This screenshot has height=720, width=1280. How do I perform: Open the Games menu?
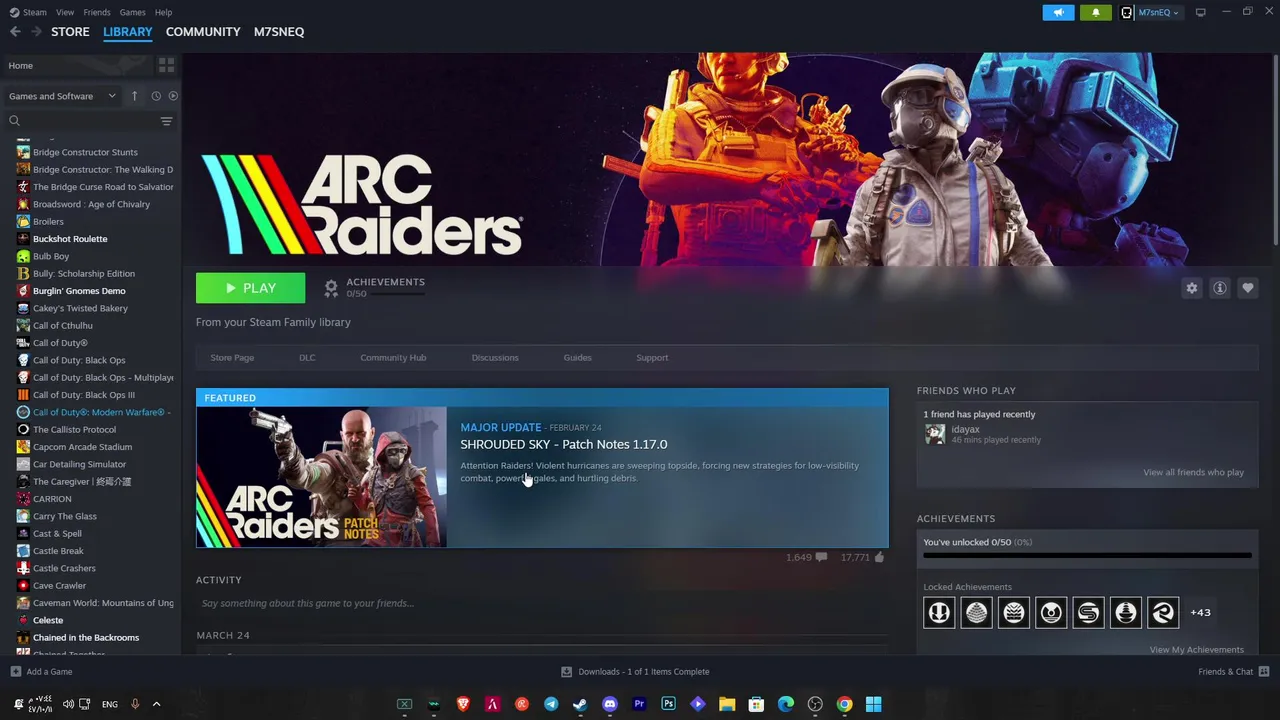(132, 12)
